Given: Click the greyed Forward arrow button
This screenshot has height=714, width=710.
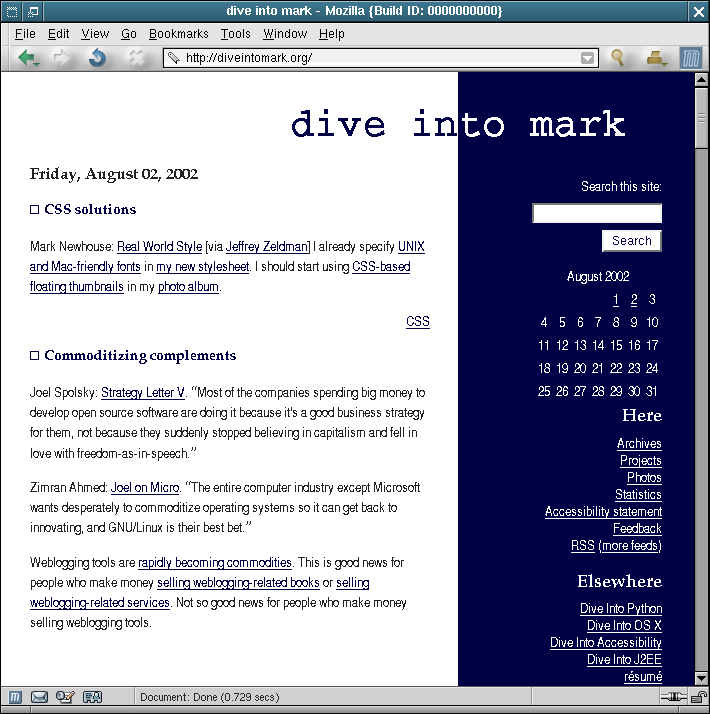Looking at the screenshot, I should coord(61,58).
